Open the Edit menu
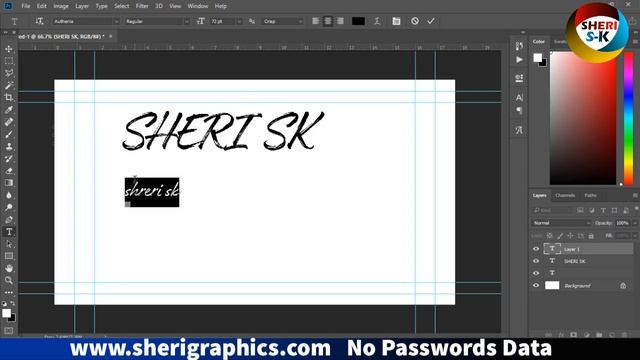Viewport: 640px width, 360px height. [x=42, y=6]
